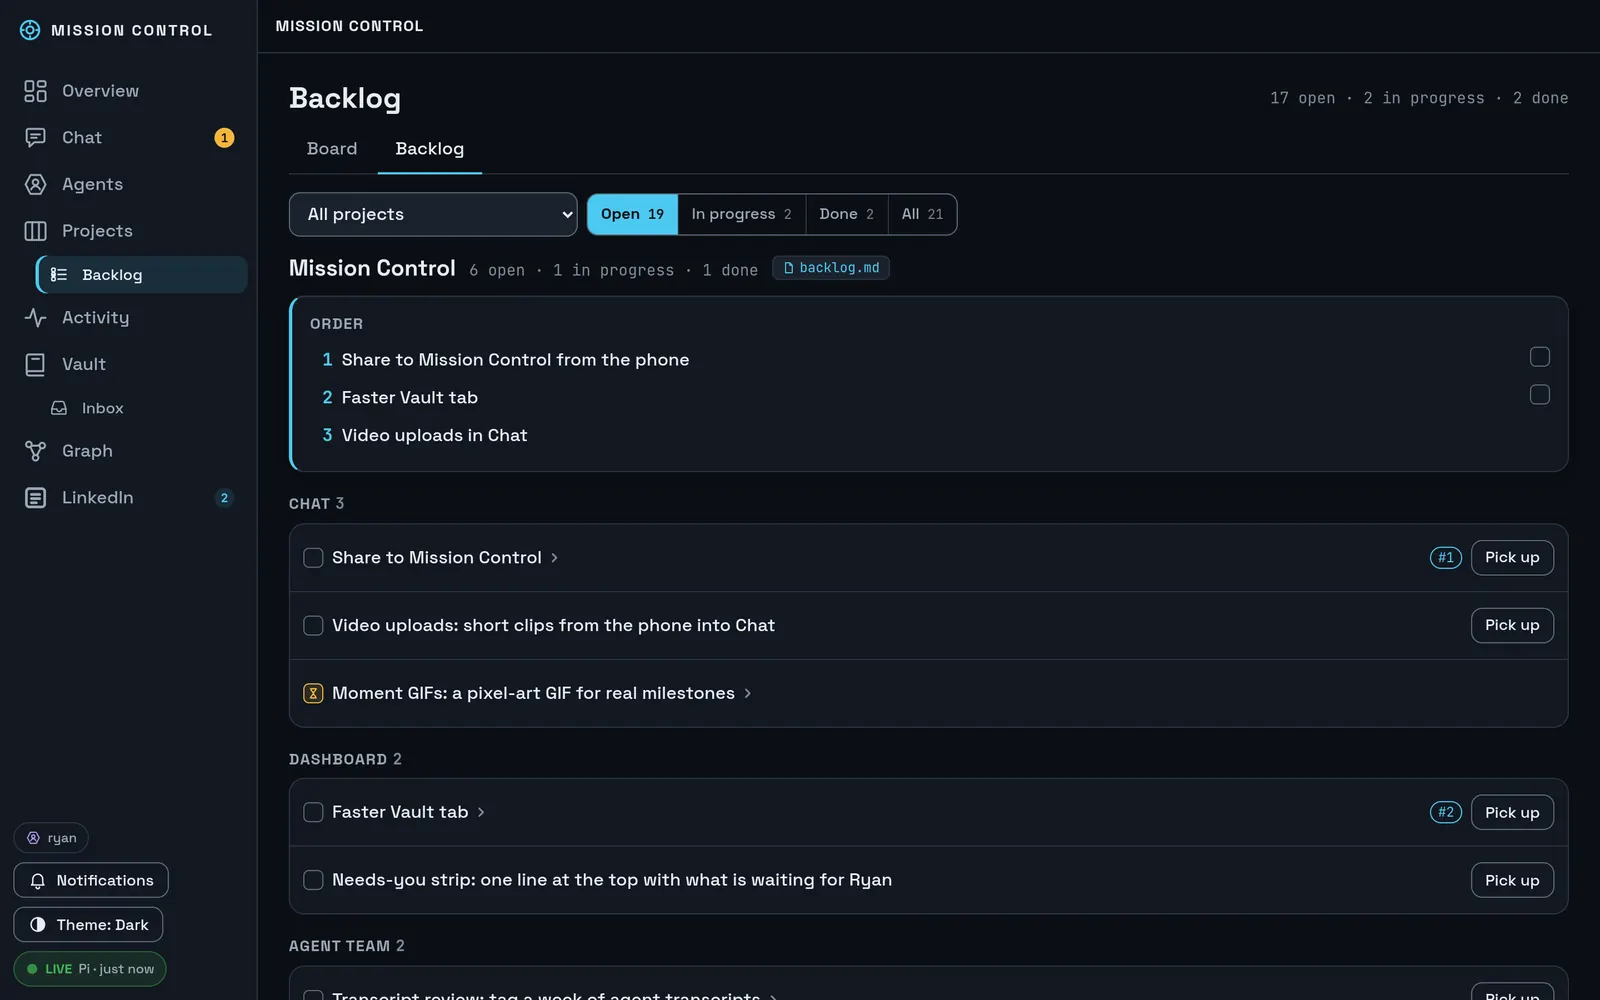
Task: Click the CHAT 3 section header
Action: pos(316,504)
